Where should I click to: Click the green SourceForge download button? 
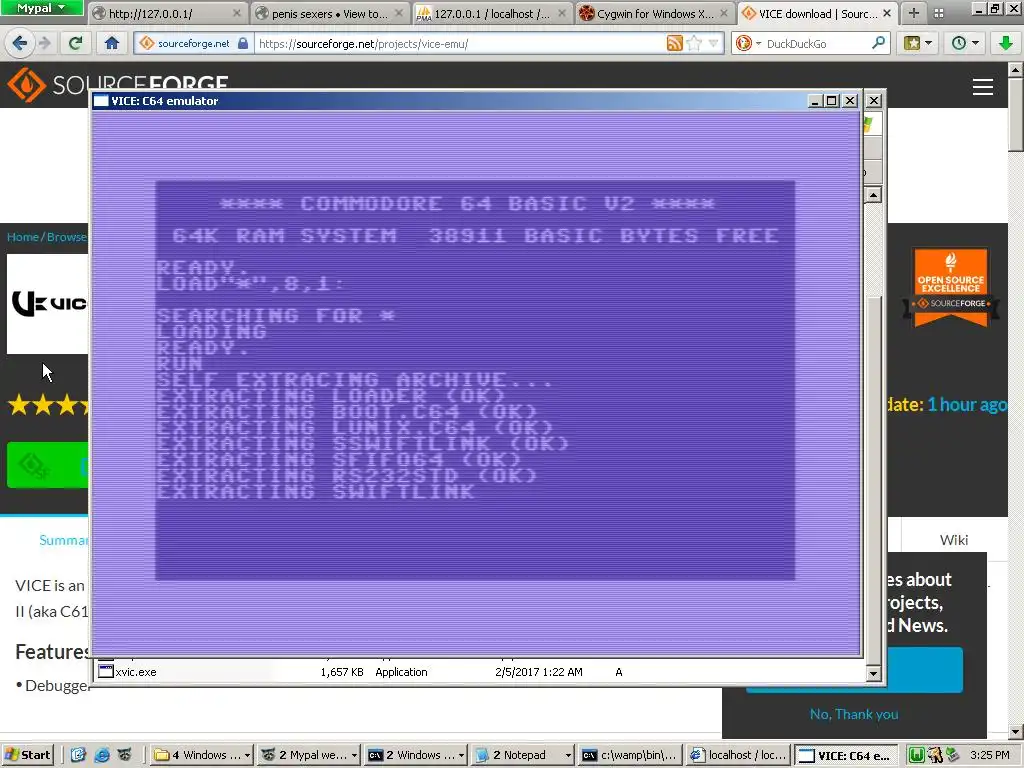click(x=48, y=465)
